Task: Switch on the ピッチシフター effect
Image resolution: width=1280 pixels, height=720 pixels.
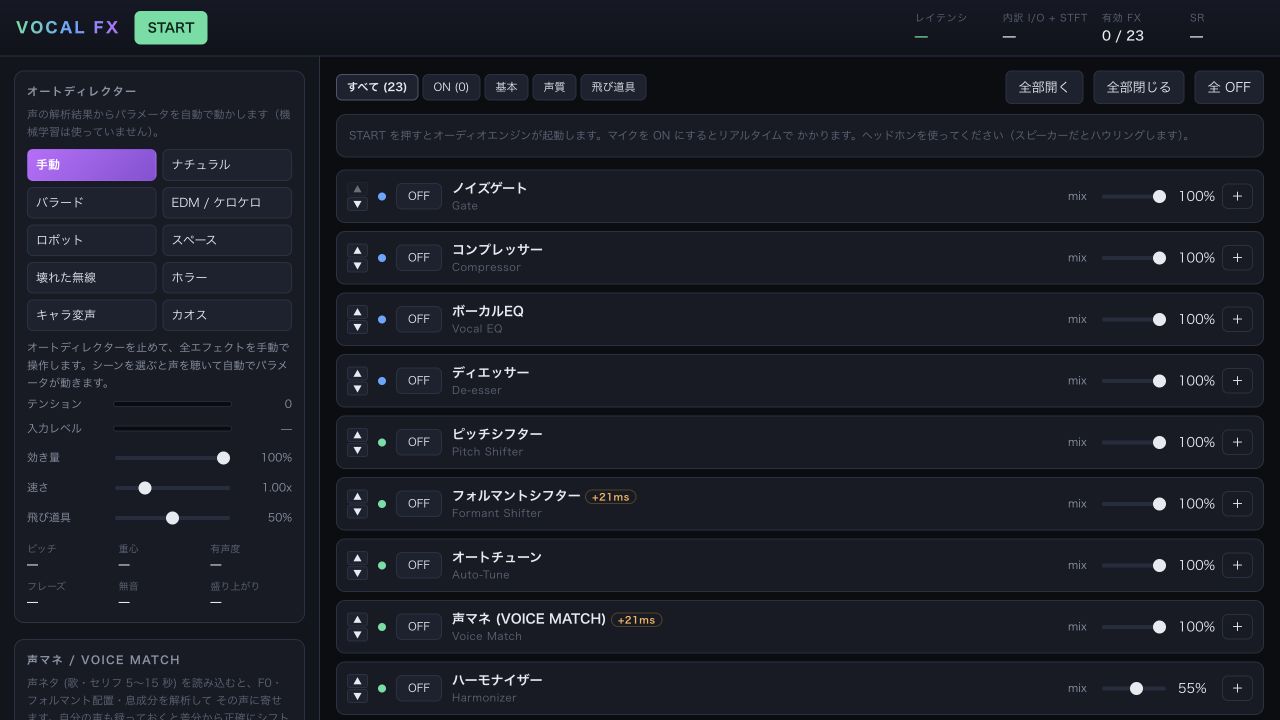Action: 419,442
